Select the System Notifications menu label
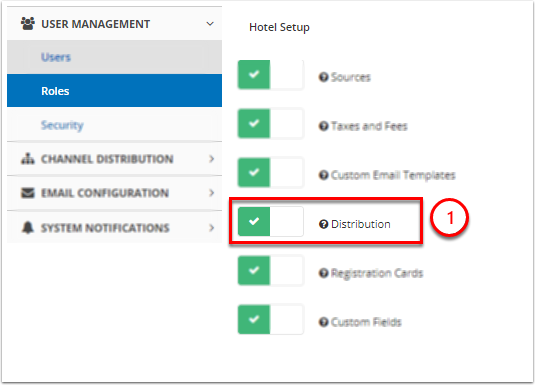The width and height of the screenshot is (535, 385). pos(105,228)
